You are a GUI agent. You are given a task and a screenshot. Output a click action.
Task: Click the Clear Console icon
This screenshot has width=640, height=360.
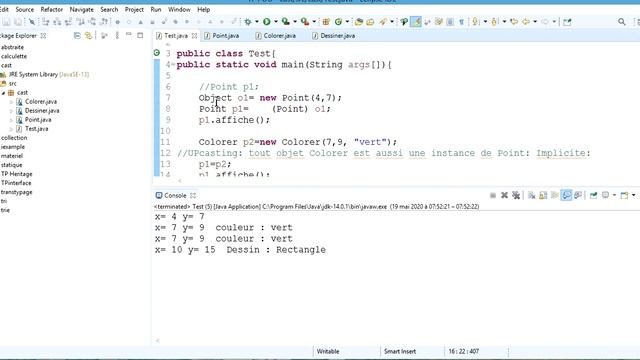(x=531, y=196)
